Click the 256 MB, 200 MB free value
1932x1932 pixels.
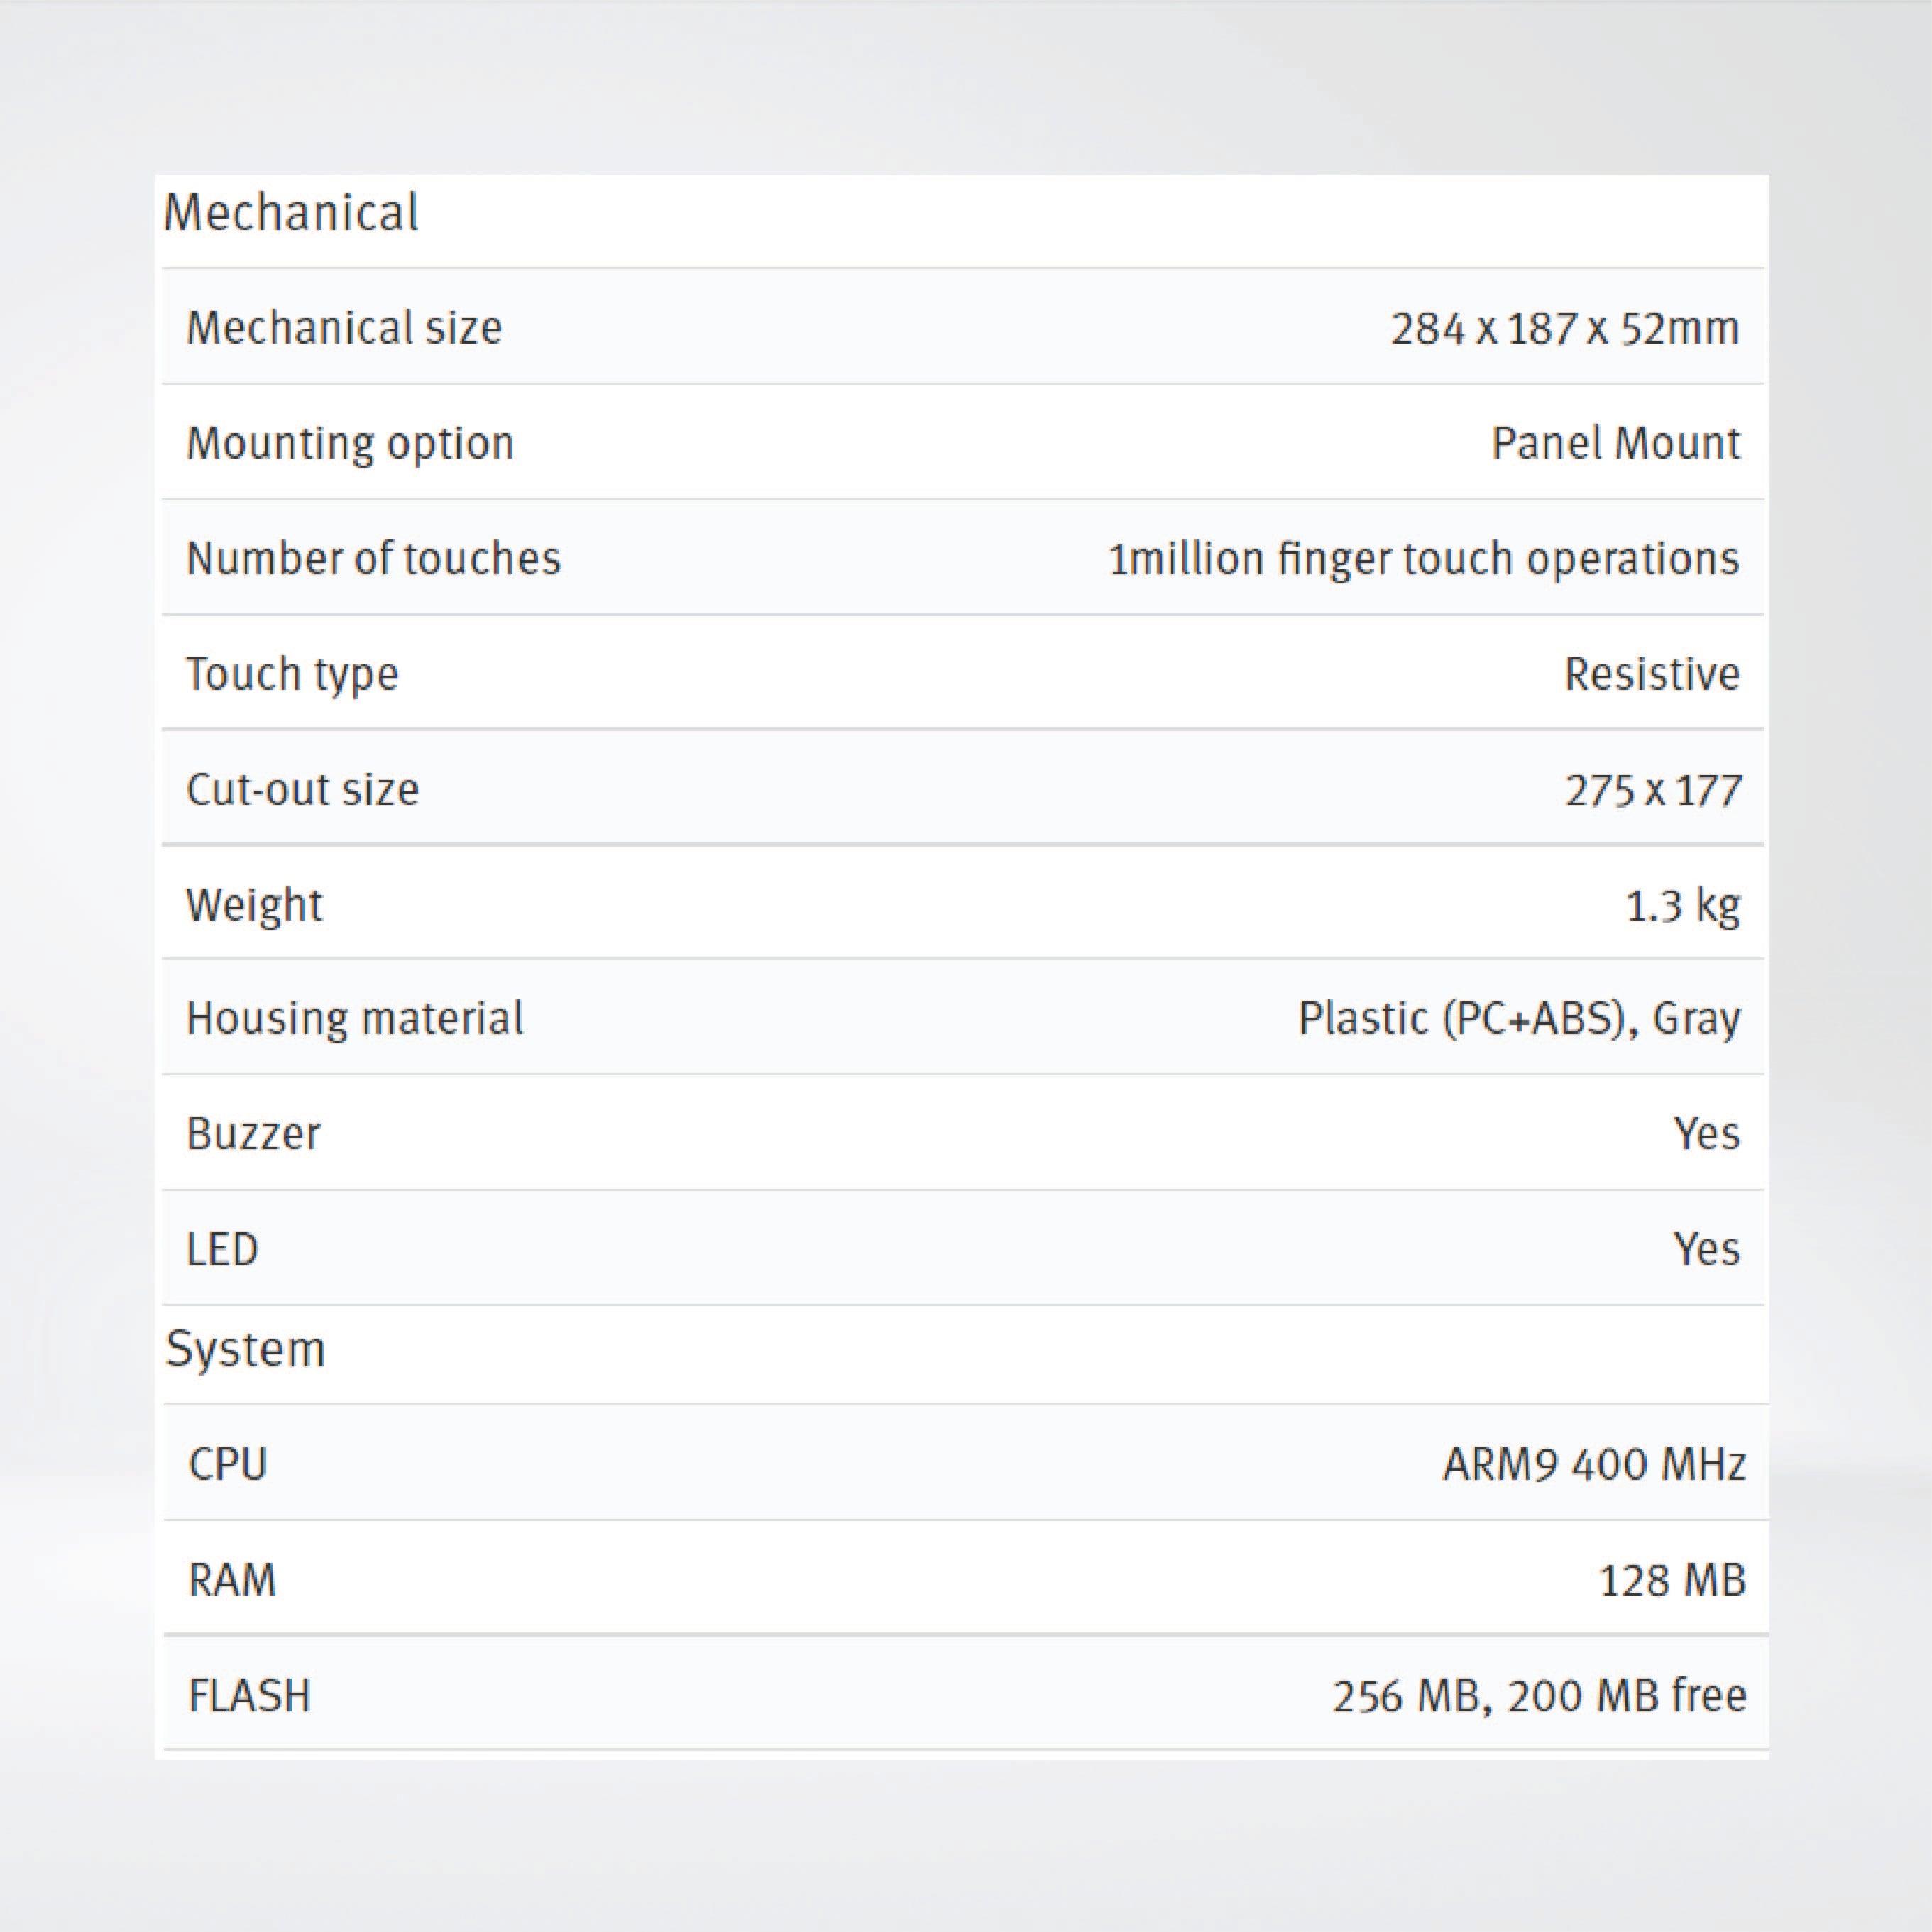tap(1539, 1696)
